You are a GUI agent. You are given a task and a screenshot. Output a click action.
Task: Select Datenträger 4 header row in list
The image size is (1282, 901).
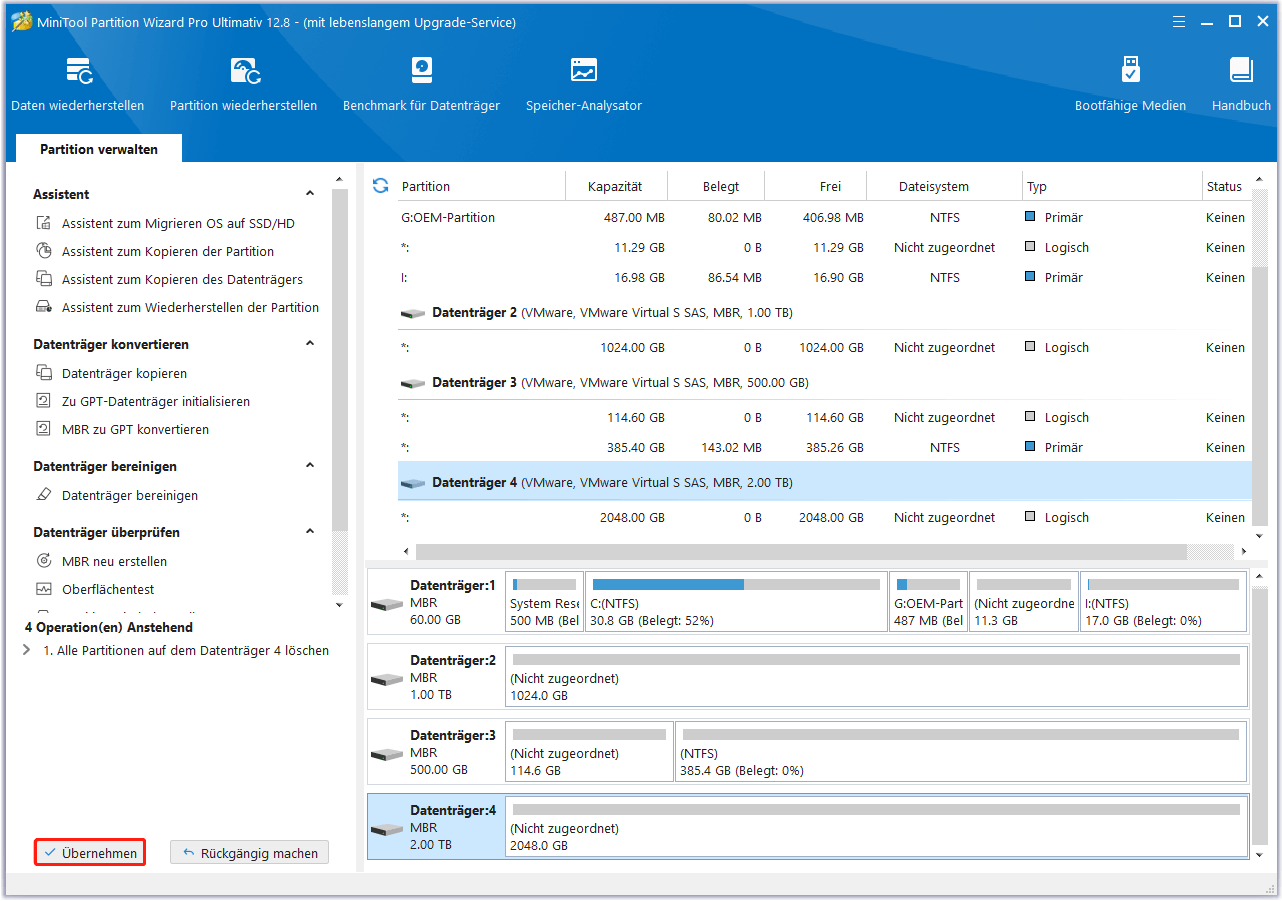tap(825, 482)
